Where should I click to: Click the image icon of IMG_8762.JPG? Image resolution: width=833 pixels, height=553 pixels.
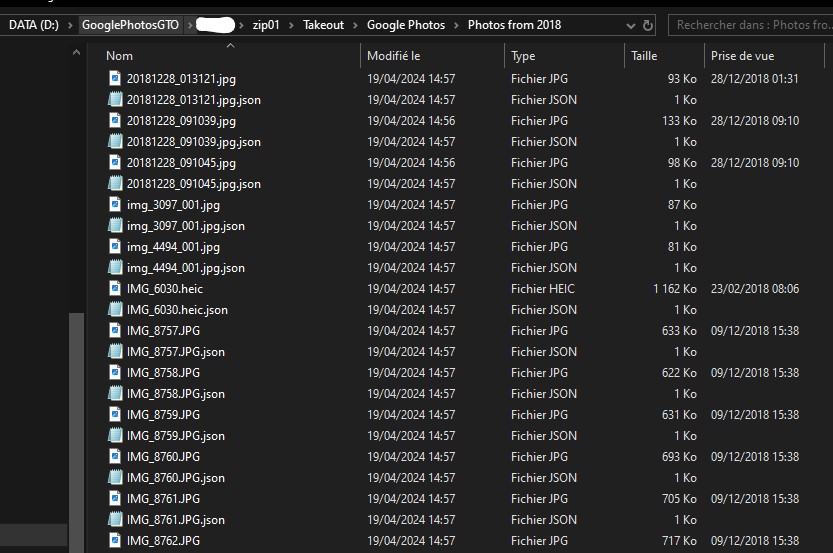point(115,540)
